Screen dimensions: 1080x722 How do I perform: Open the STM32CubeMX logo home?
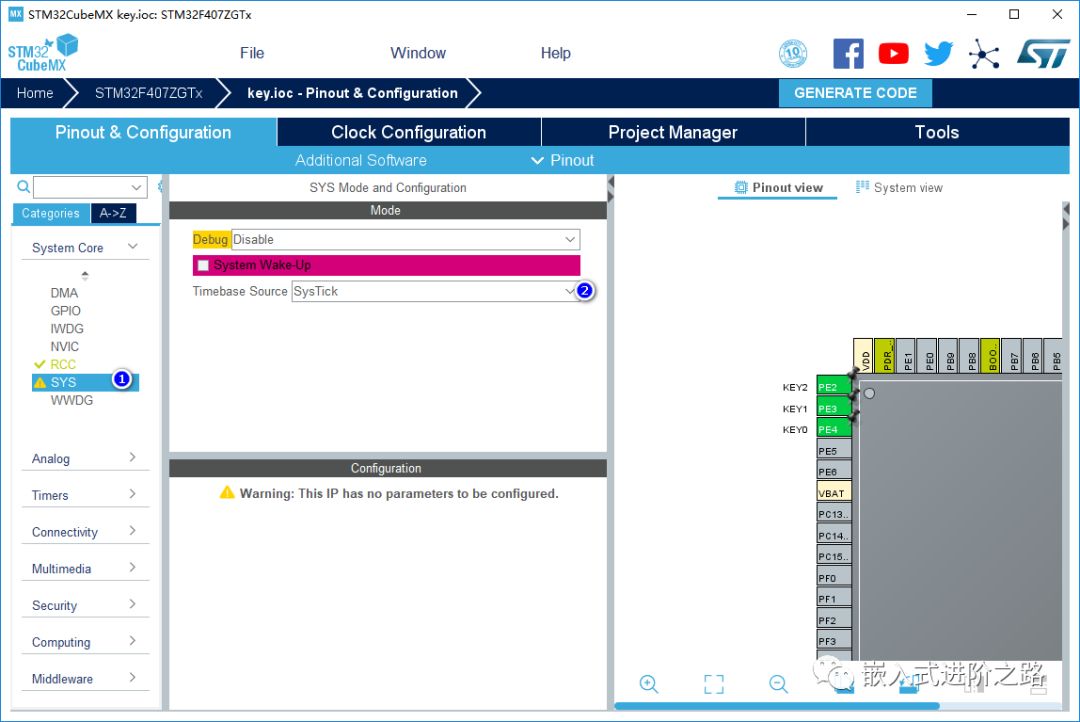(43, 54)
